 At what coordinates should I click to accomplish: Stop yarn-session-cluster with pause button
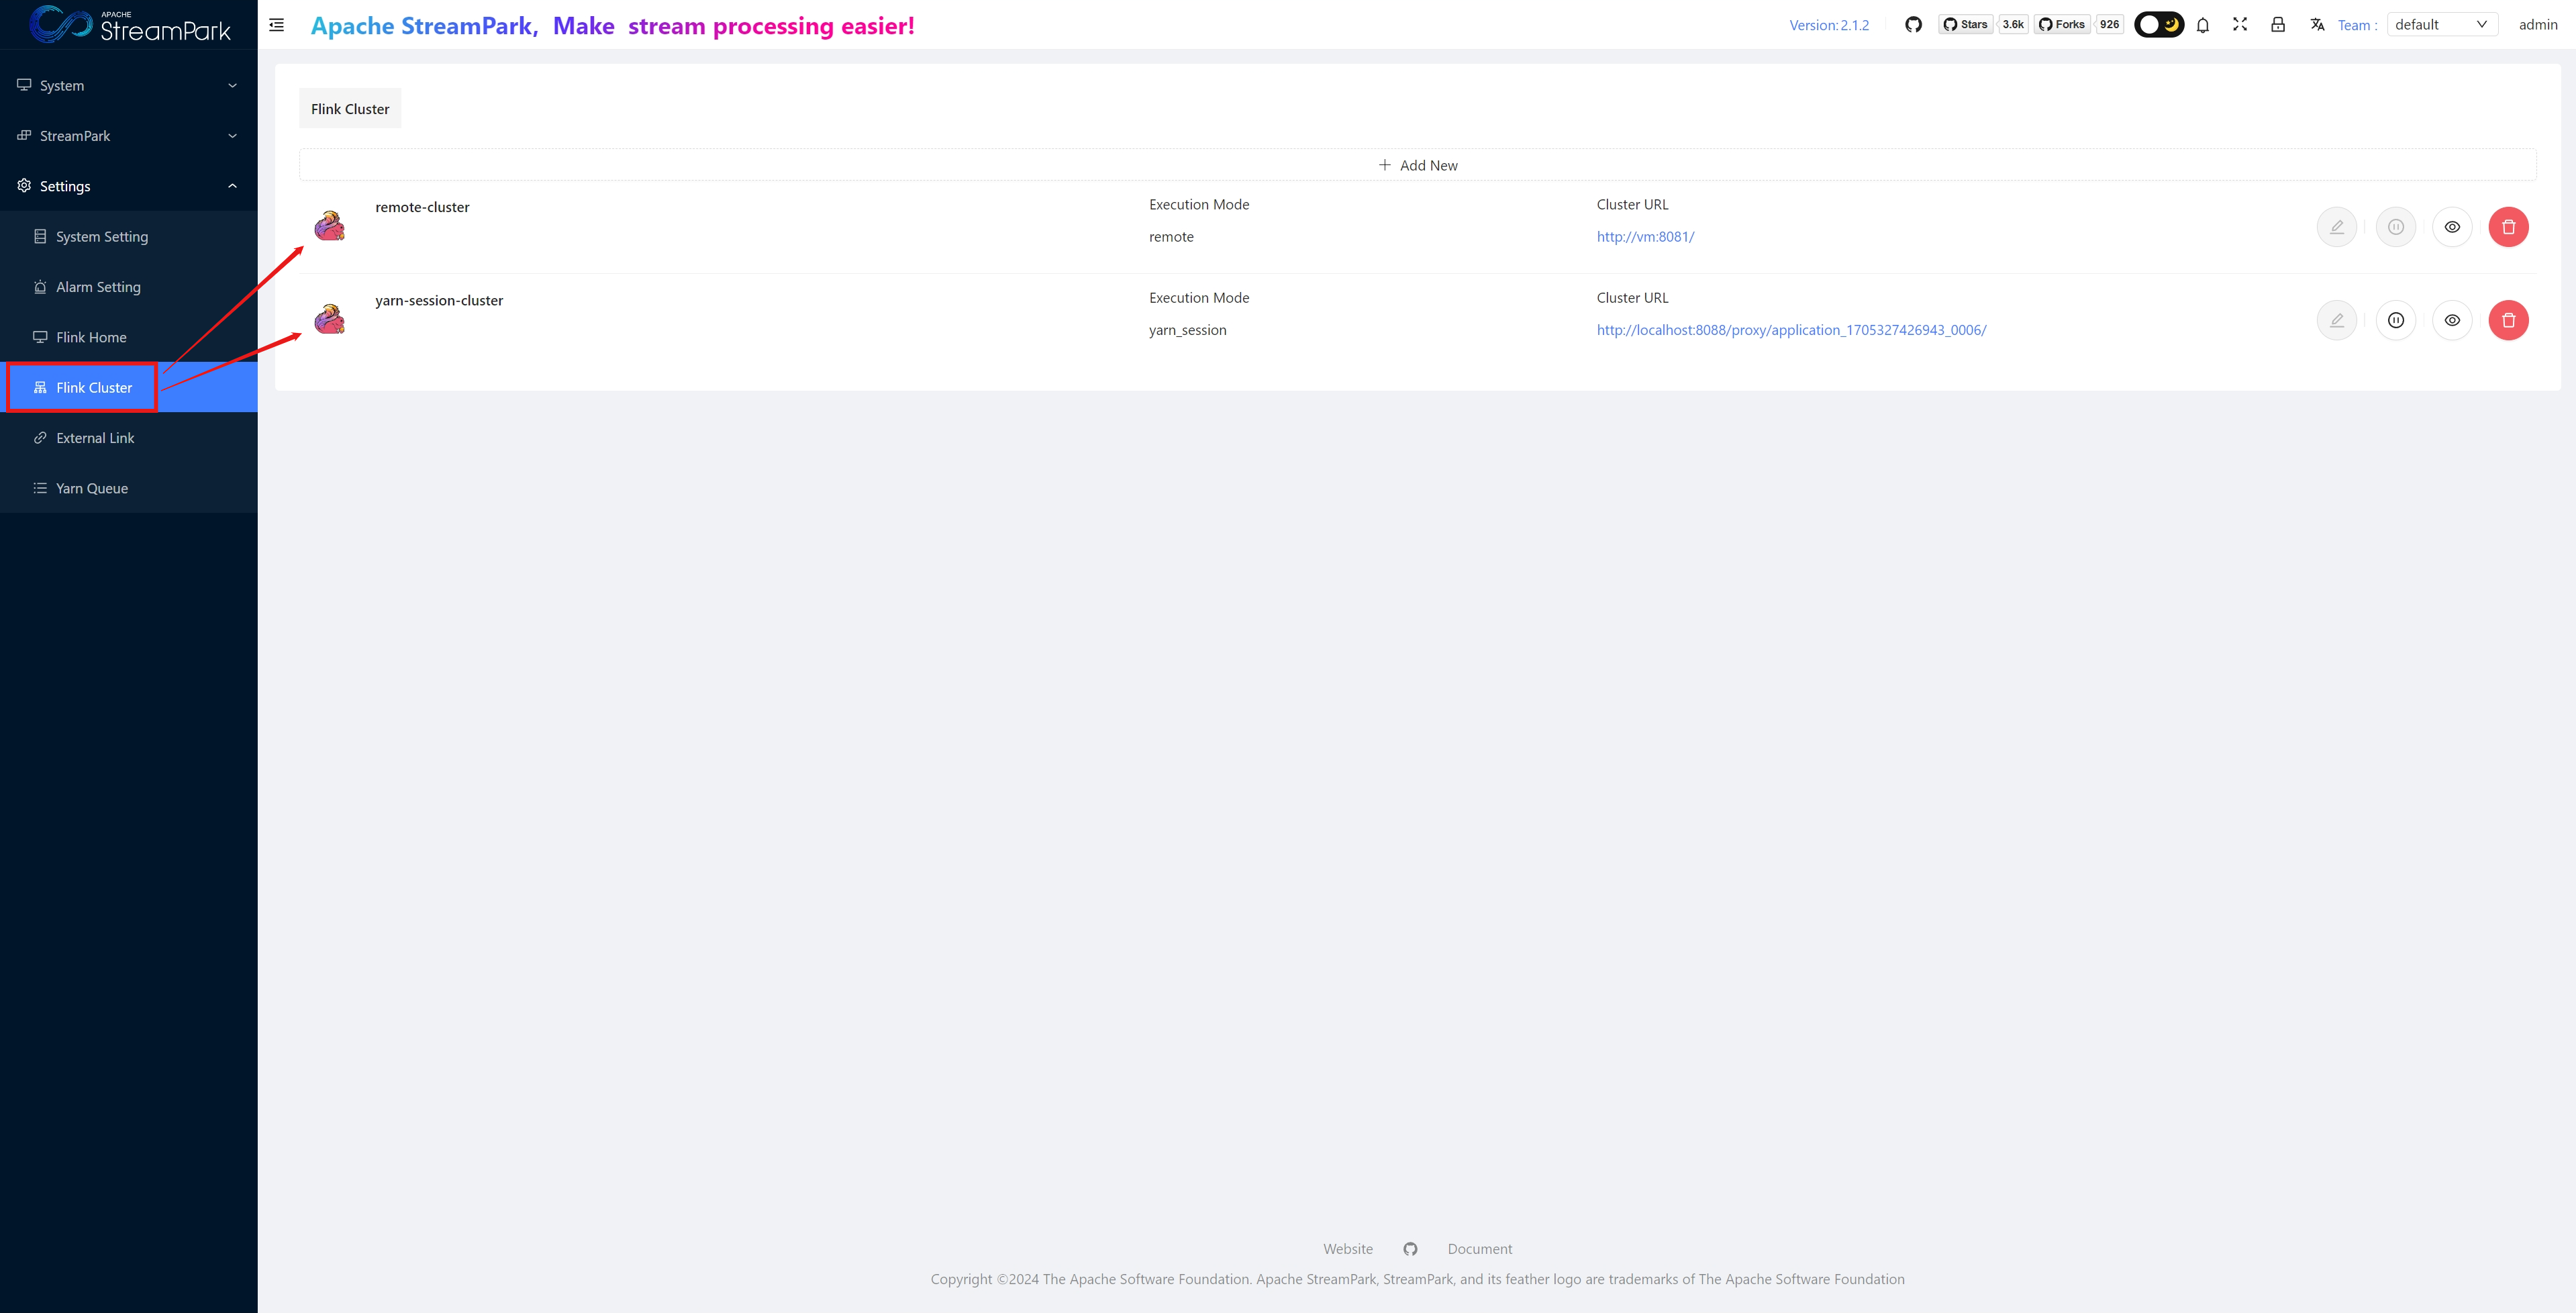coord(2396,320)
